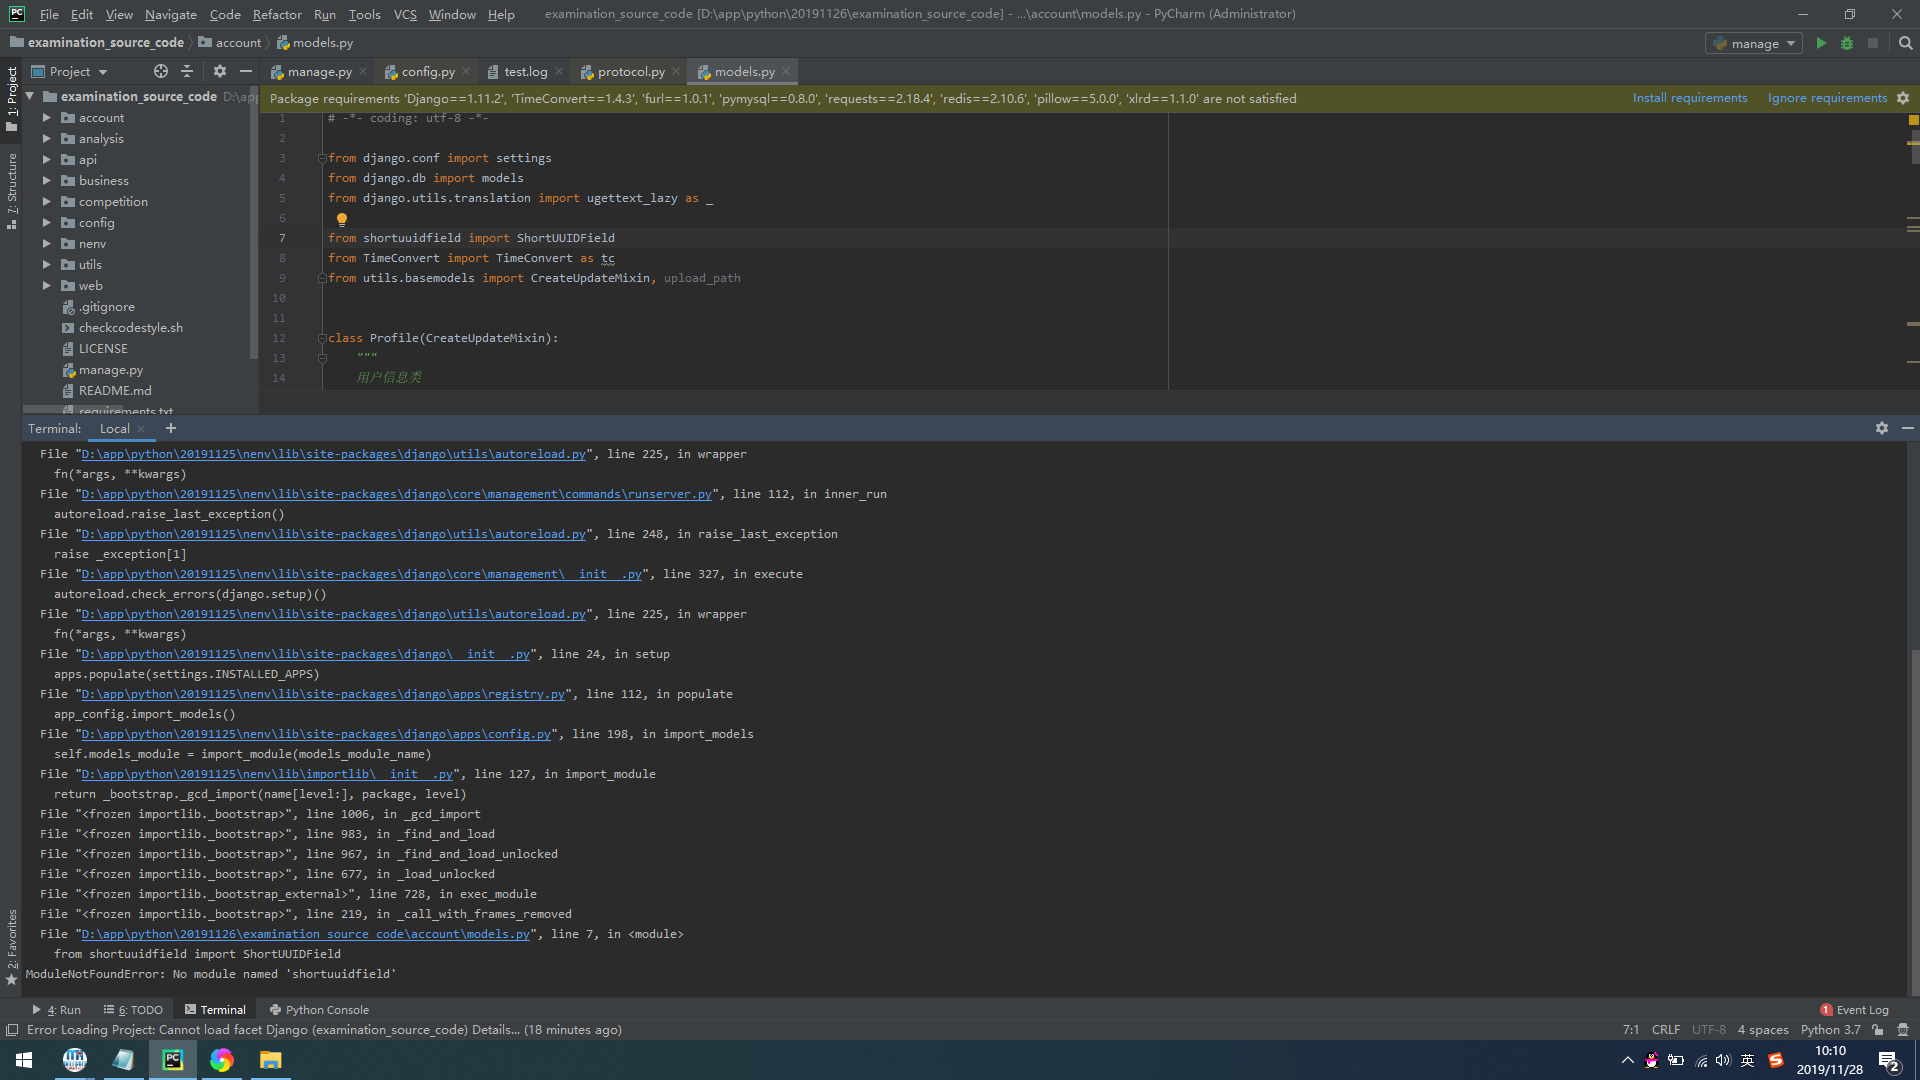Open the manage run configuration dropdown
Image resolution: width=1920 pixels, height=1080 pixels.
click(1754, 43)
